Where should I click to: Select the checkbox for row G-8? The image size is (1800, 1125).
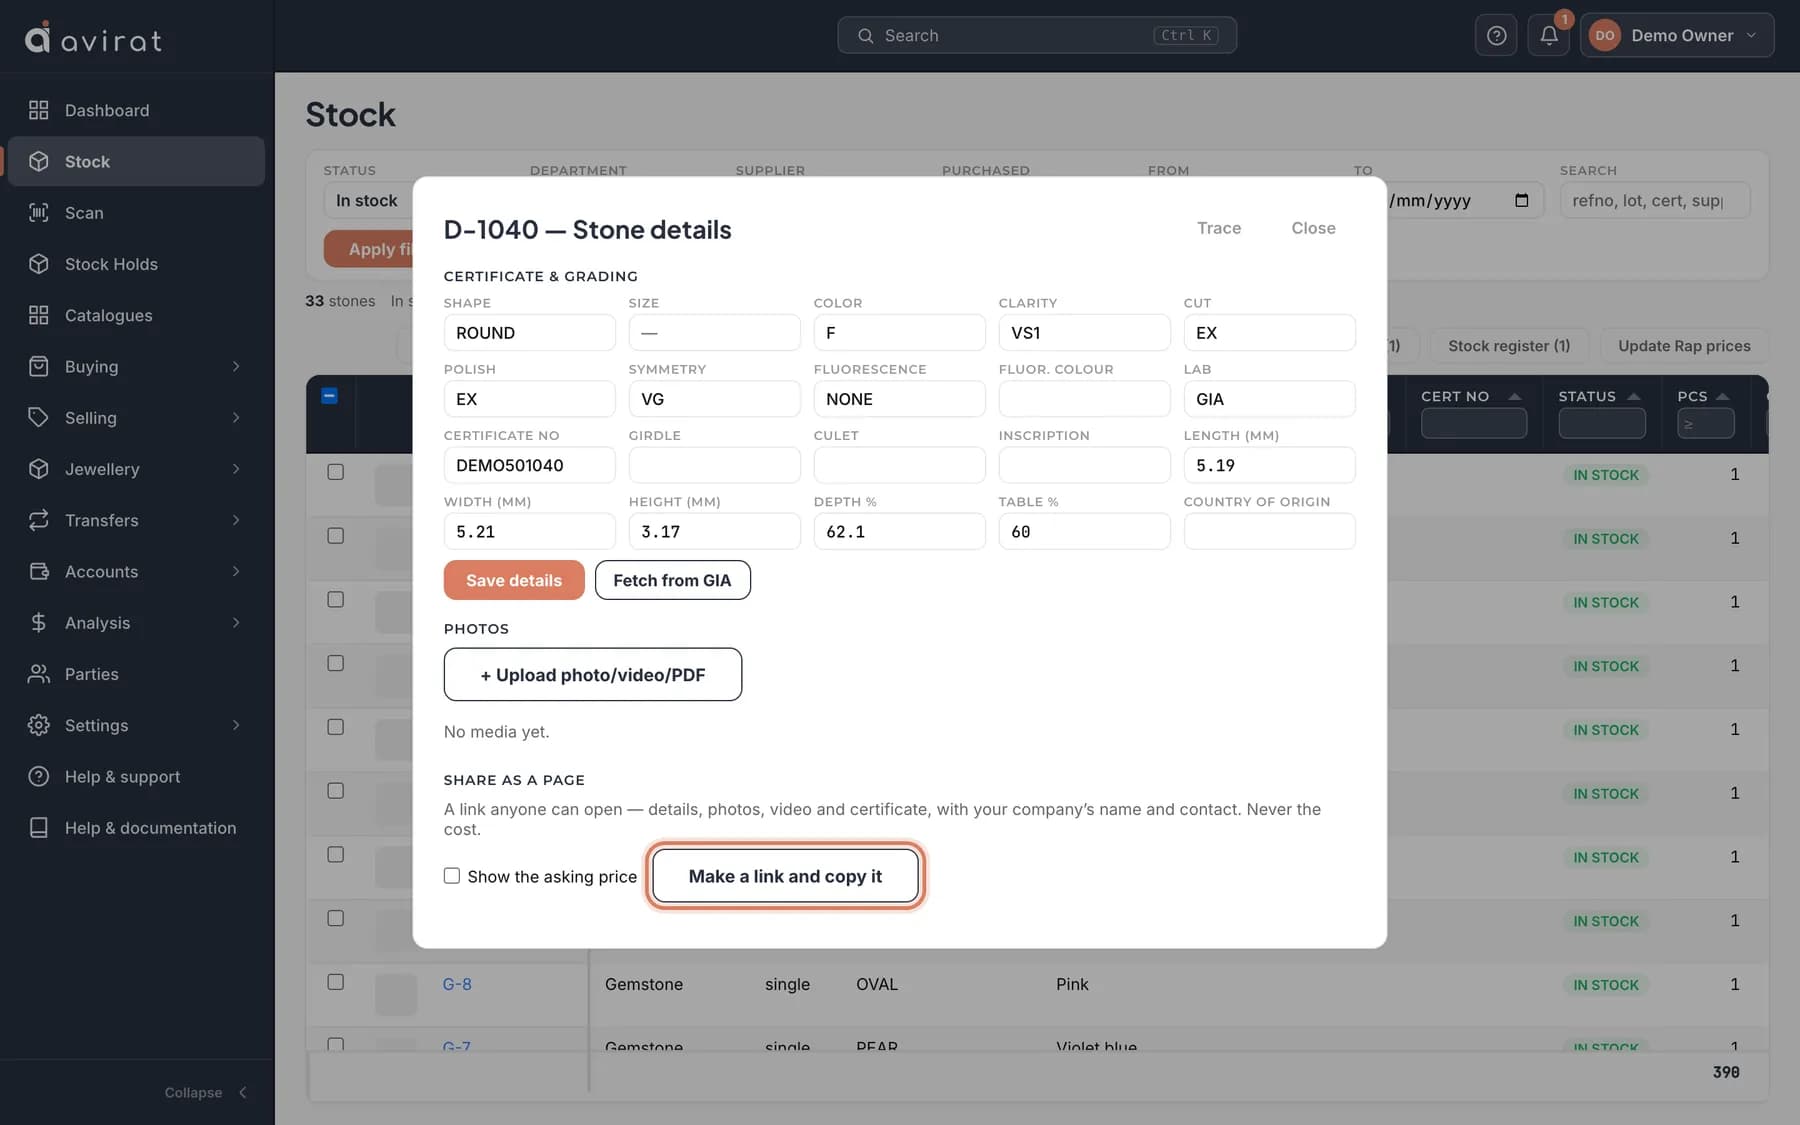pyautogui.click(x=336, y=982)
